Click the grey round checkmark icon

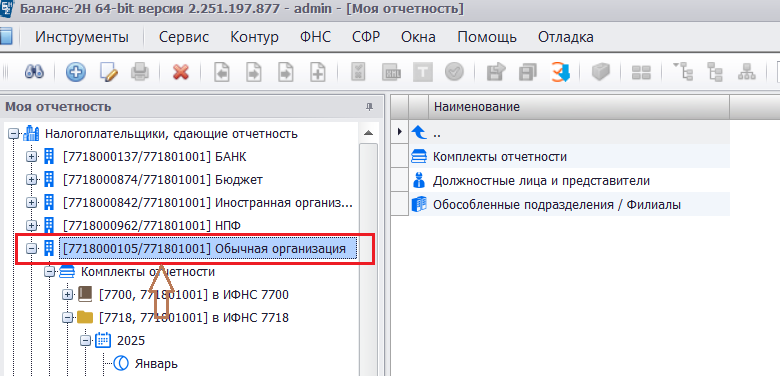(x=454, y=73)
